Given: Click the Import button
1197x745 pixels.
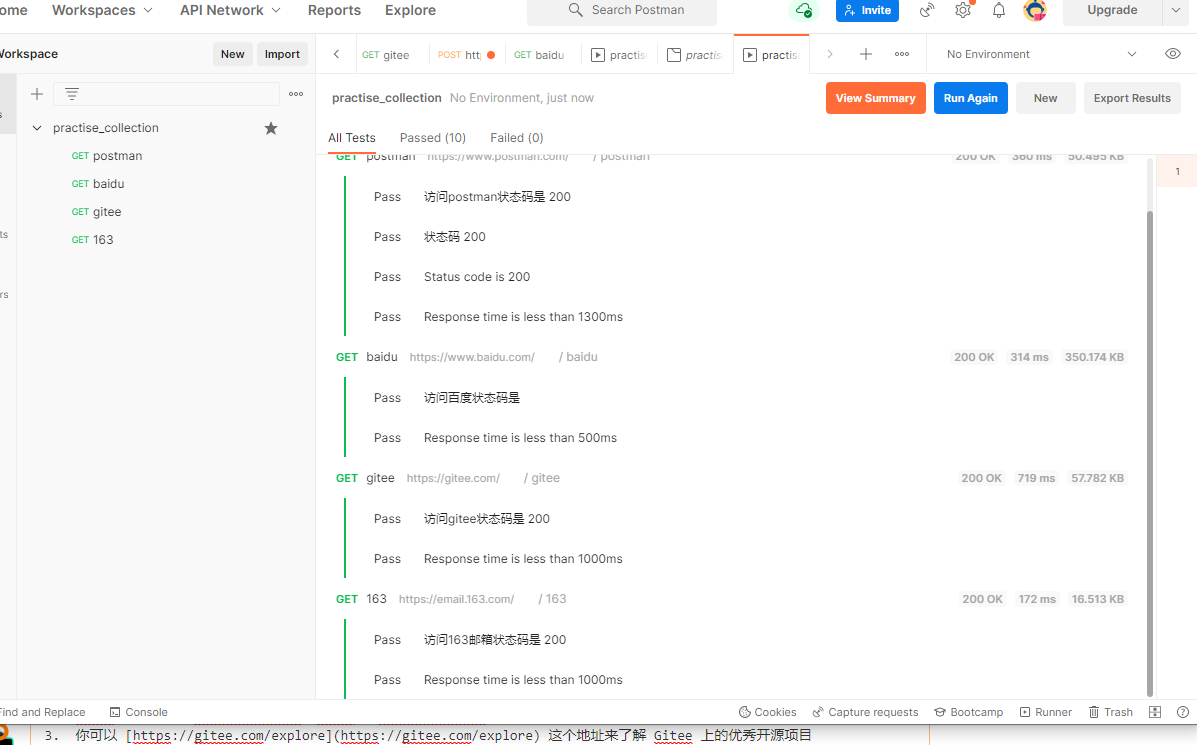Looking at the screenshot, I should 282,54.
